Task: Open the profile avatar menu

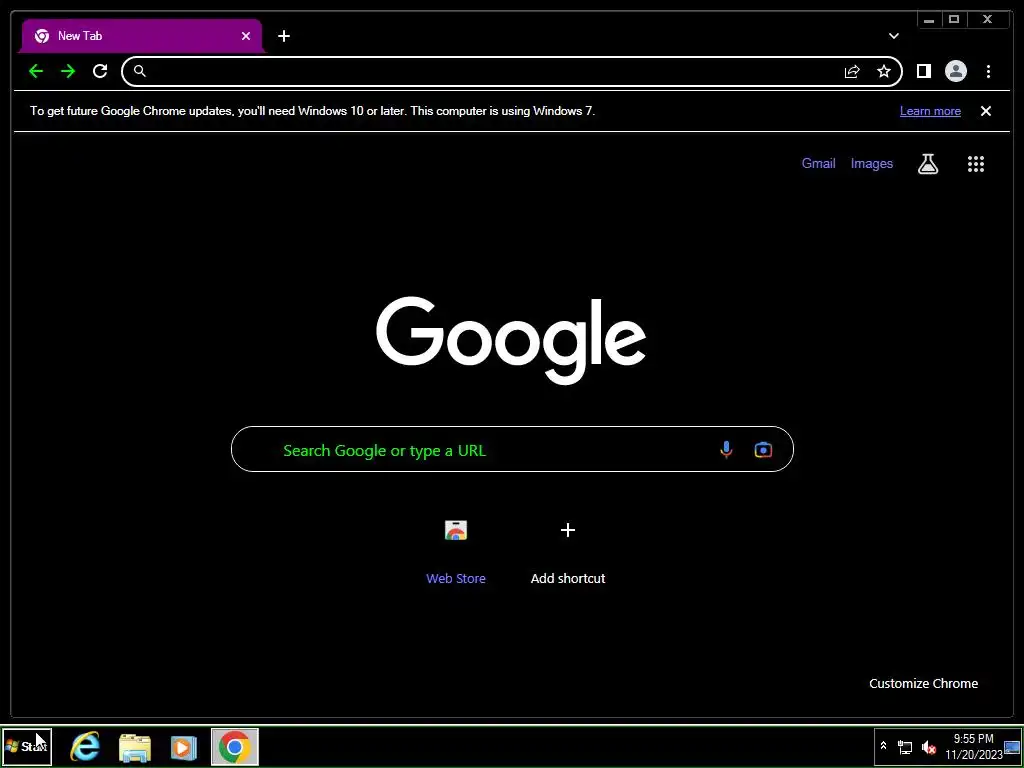Action: pos(955,71)
